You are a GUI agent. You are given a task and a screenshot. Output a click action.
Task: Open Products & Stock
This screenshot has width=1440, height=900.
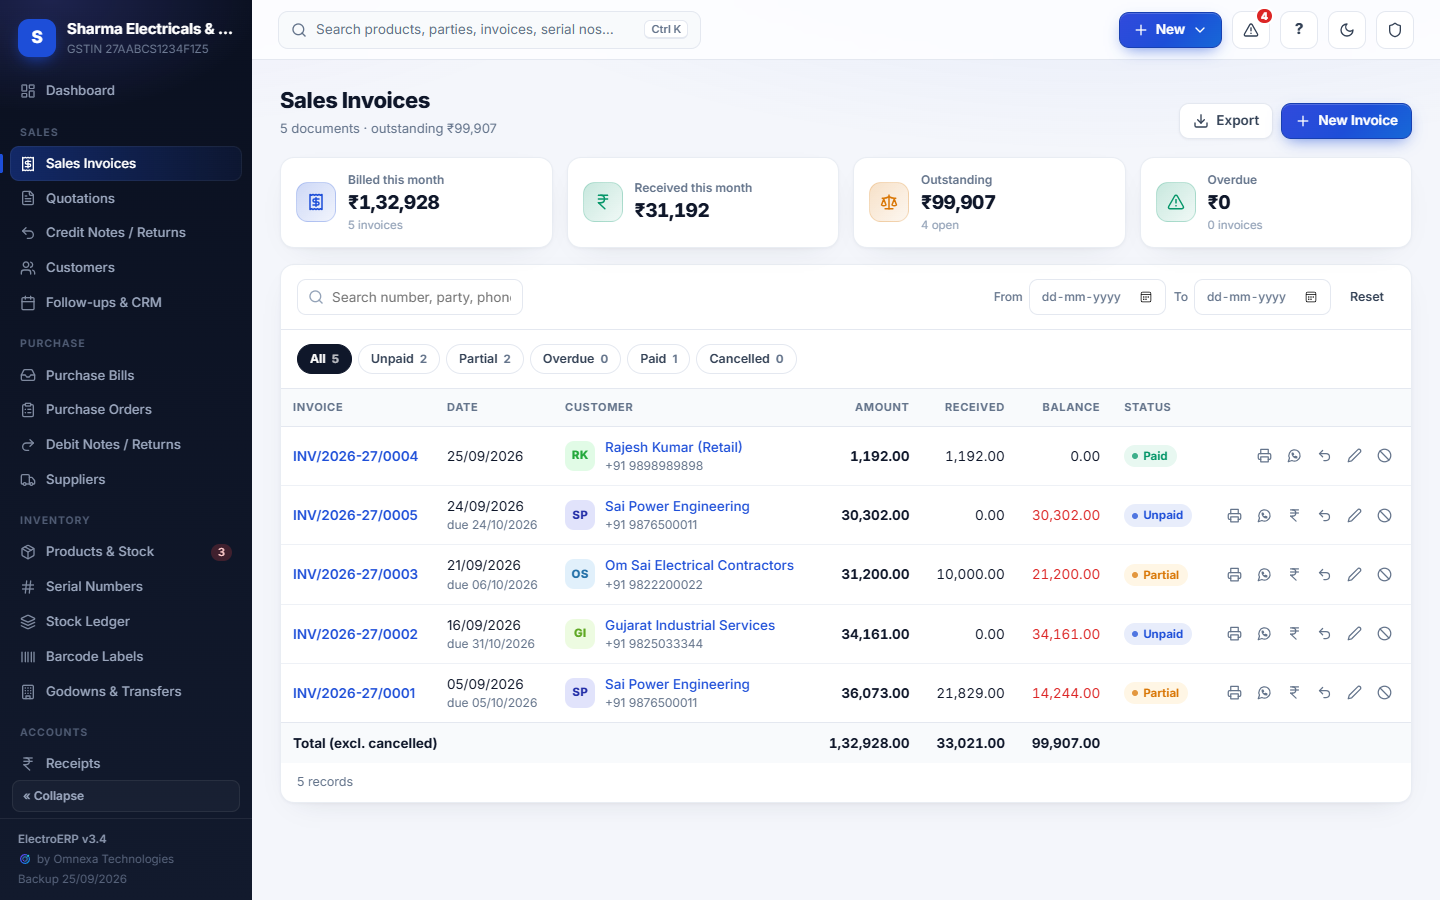pyautogui.click(x=126, y=552)
